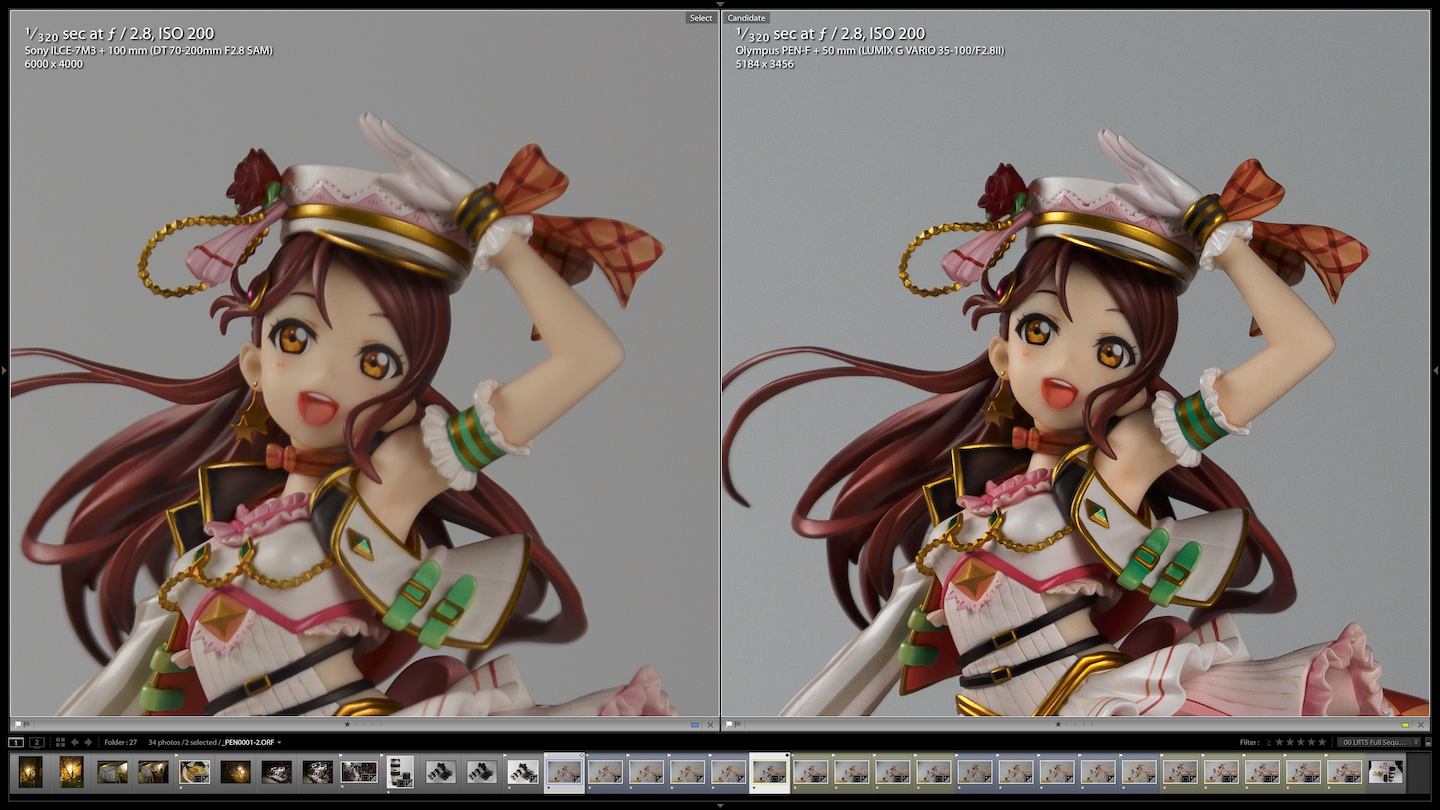Close the Select pane with its X

tap(710, 724)
